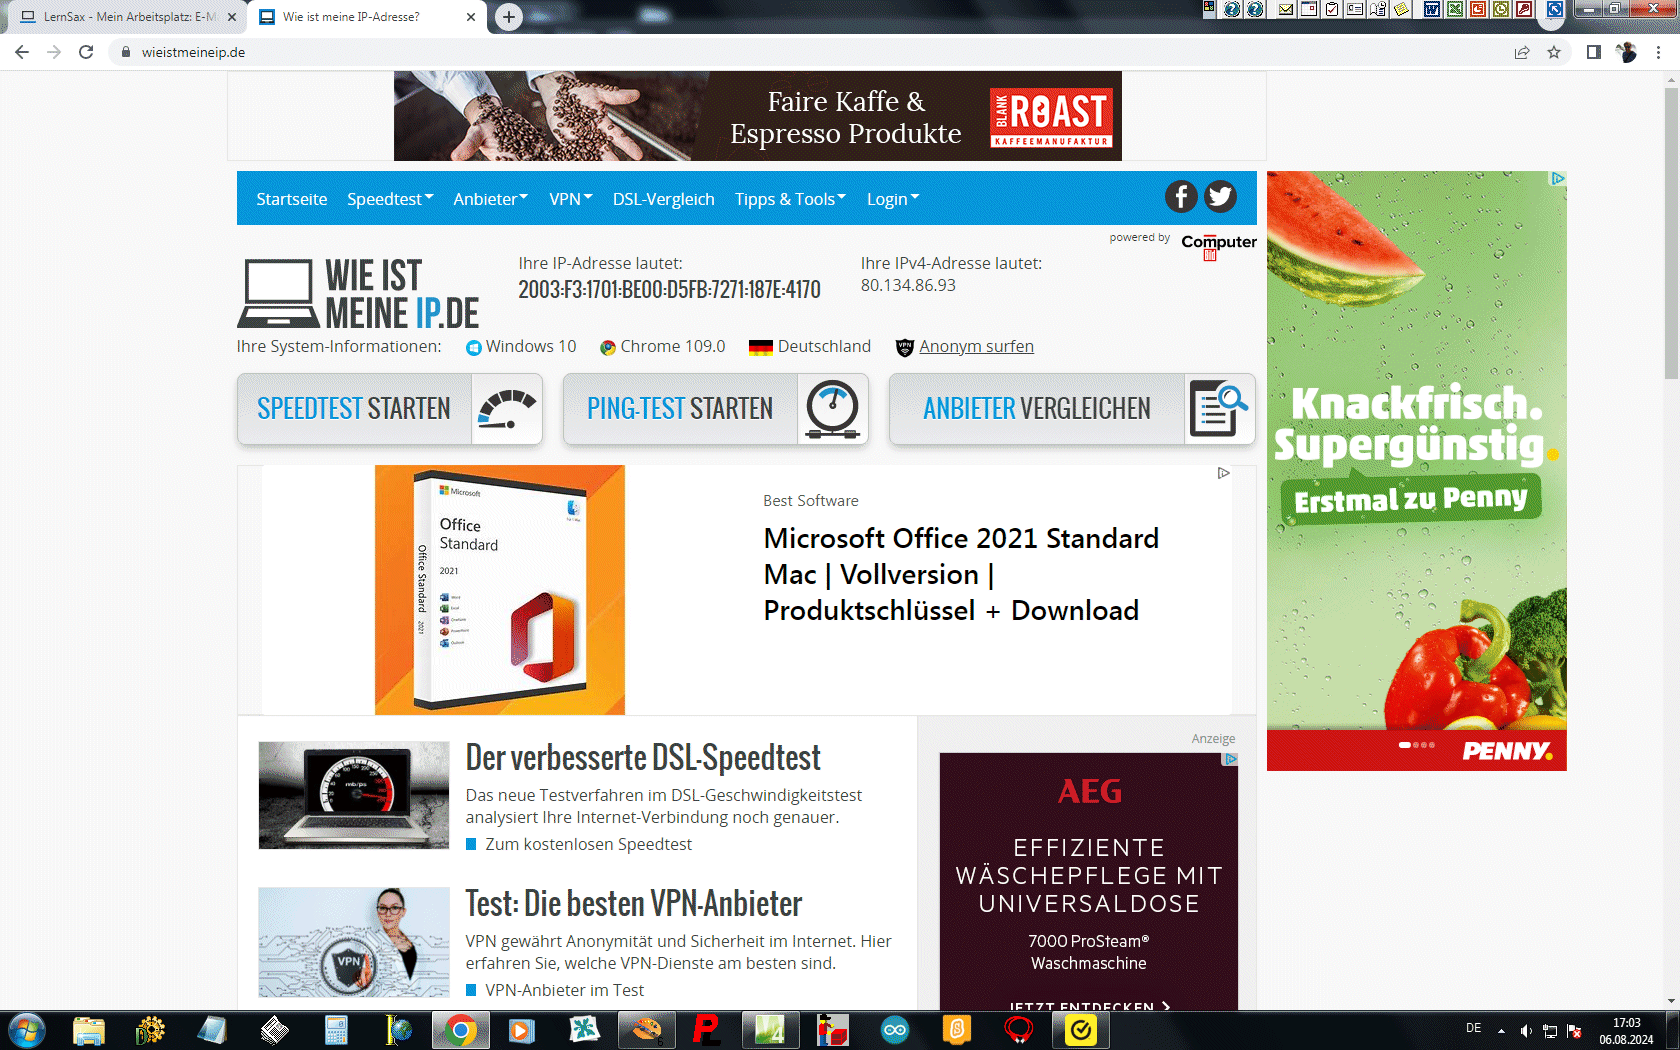
Task: Open the Chrome side panel icon
Action: click(x=1594, y=52)
